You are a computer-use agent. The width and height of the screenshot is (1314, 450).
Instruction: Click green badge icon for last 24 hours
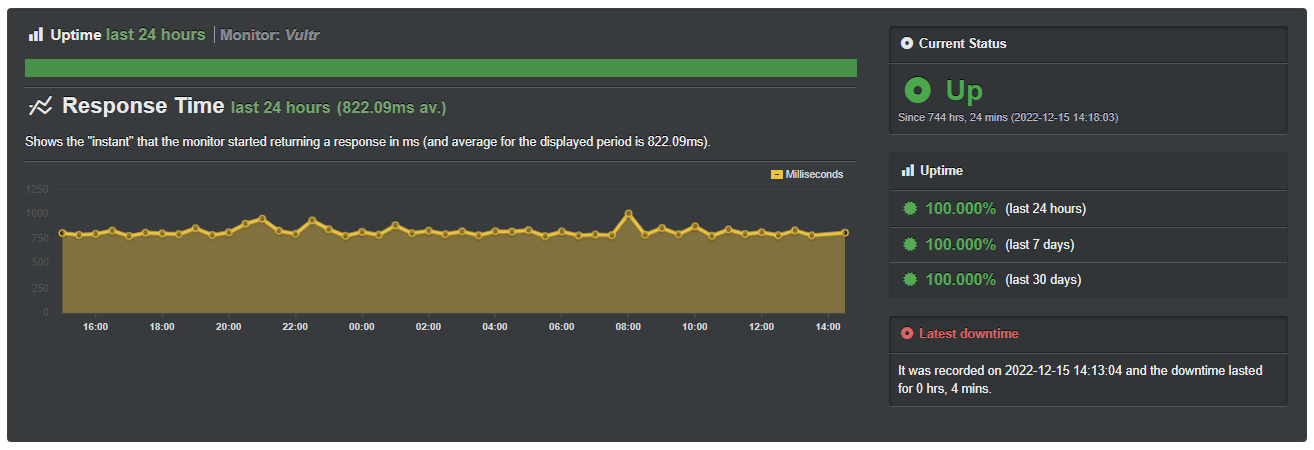click(910, 209)
